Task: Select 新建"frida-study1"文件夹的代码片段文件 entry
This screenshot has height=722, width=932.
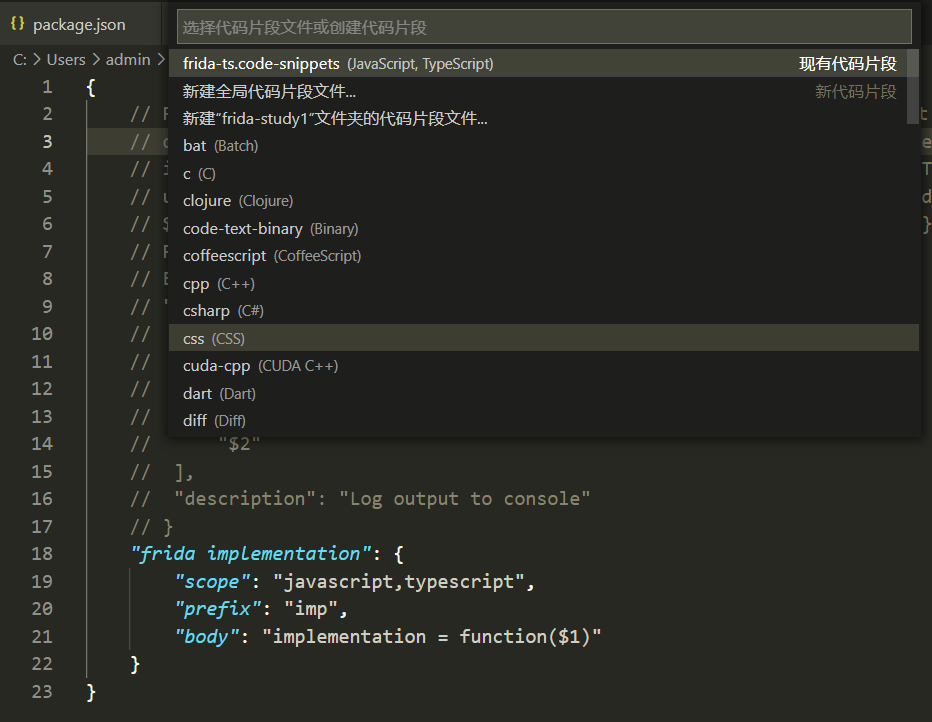Action: tap(335, 119)
